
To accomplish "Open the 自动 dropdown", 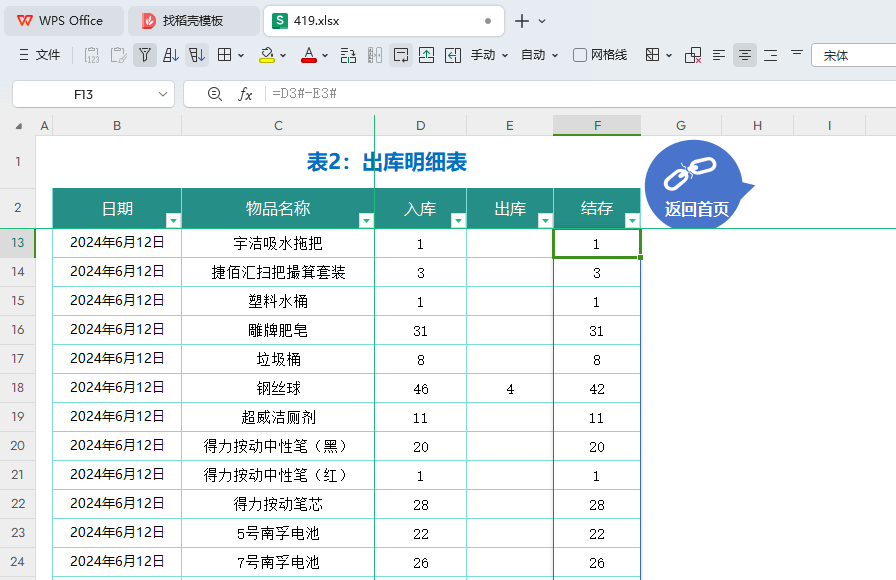I will [539, 55].
